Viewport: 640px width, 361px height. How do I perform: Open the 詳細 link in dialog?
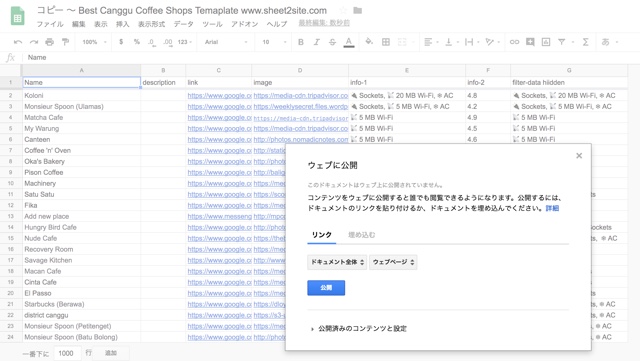(552, 208)
